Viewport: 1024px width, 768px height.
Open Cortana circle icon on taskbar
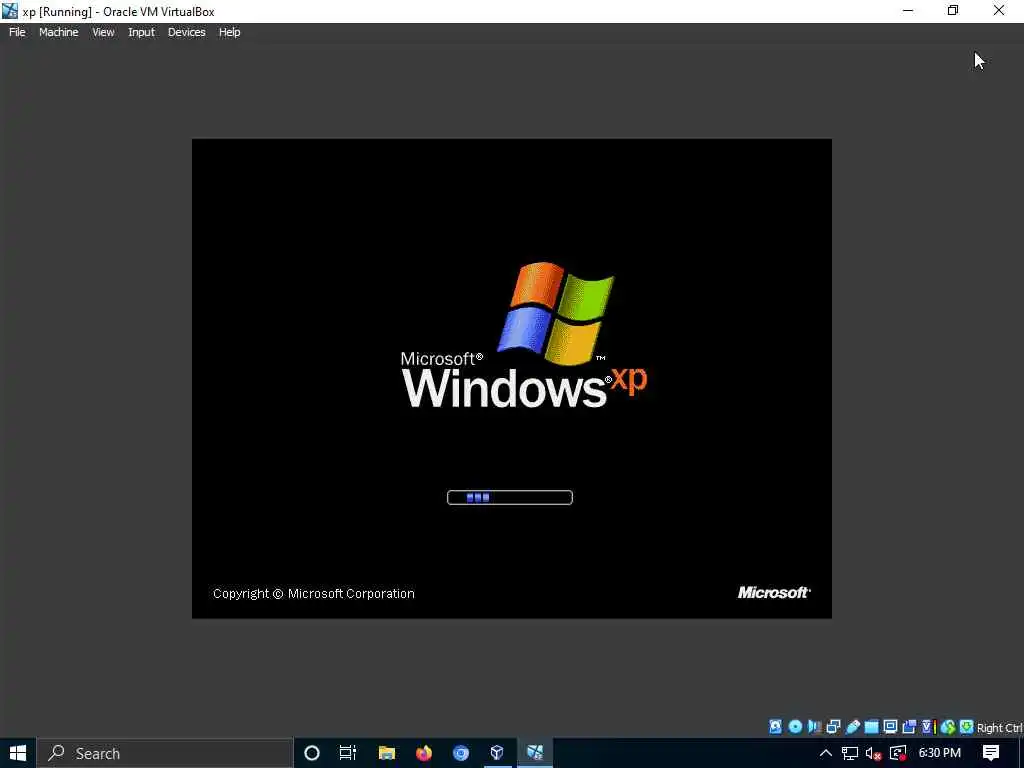click(312, 753)
